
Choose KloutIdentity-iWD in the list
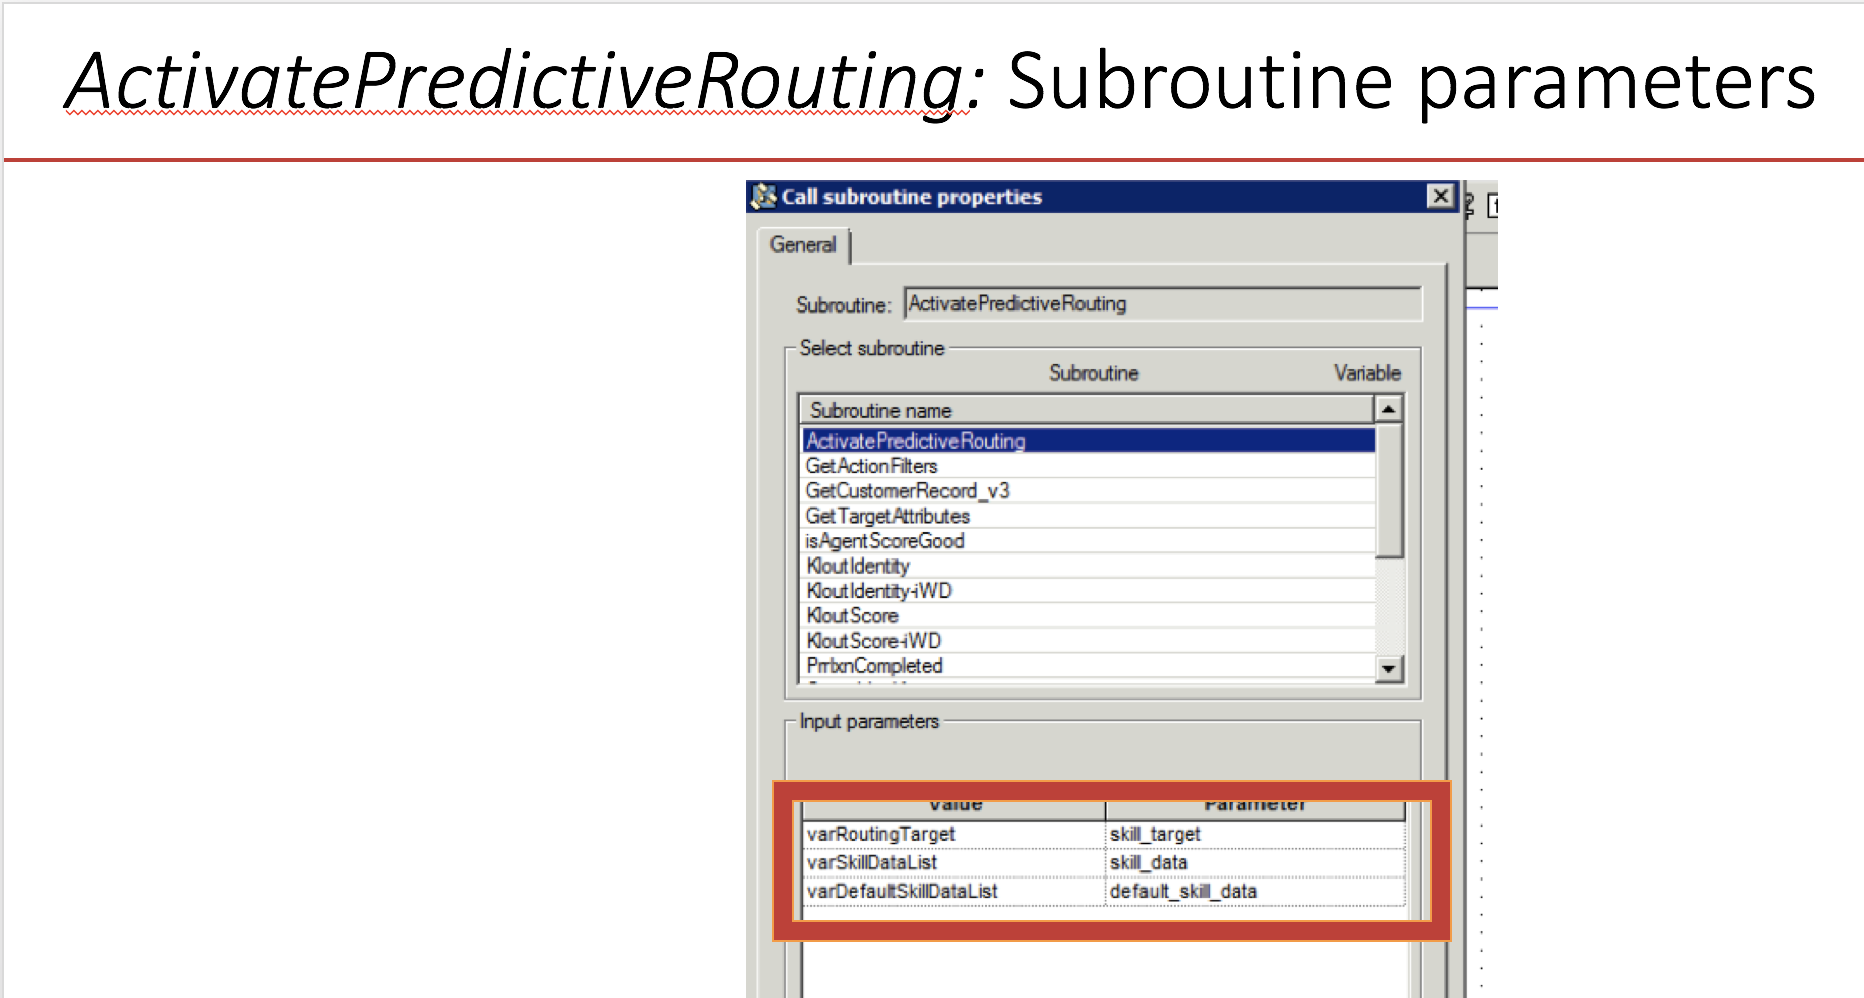[879, 591]
